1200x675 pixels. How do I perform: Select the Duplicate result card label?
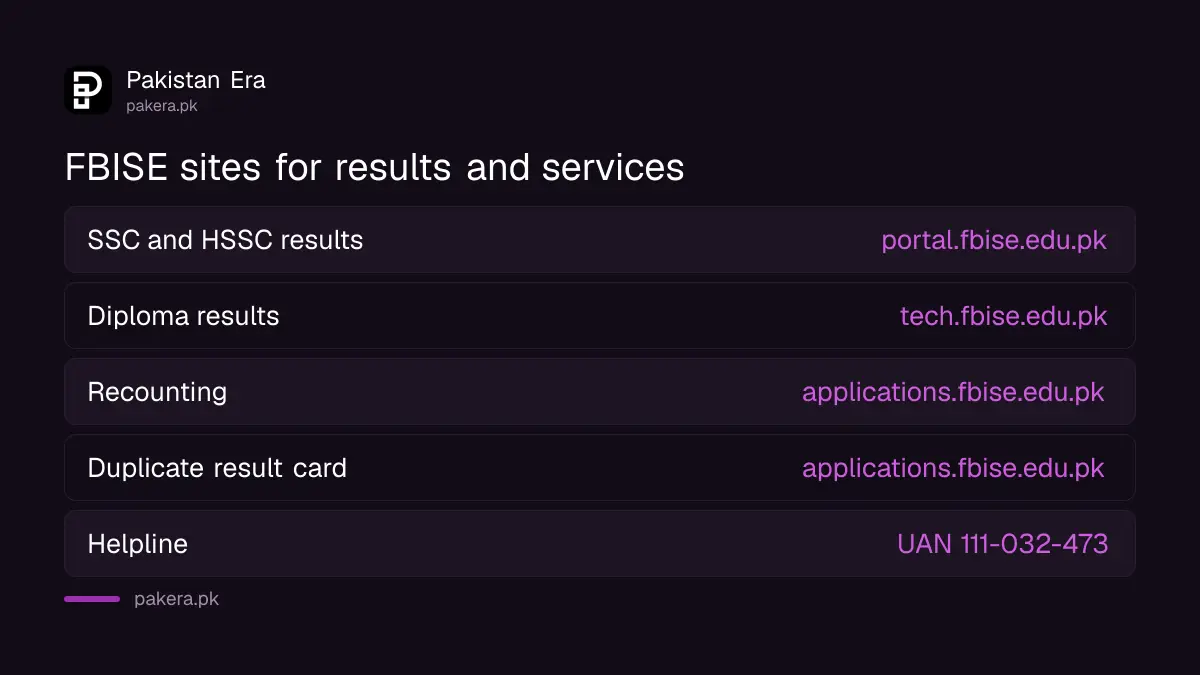click(217, 468)
